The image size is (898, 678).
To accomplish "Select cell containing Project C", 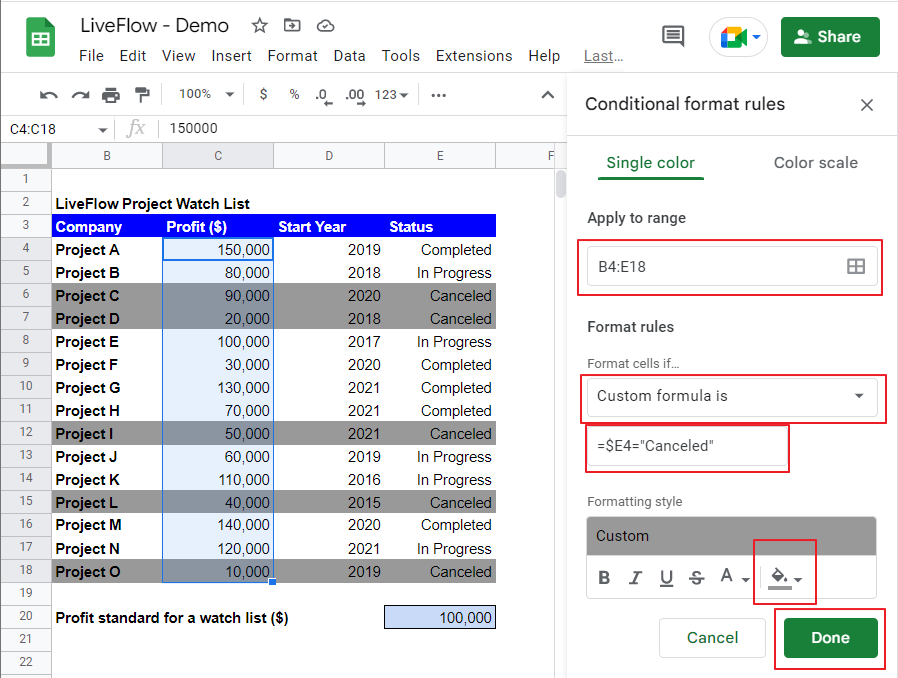I will pyautogui.click(x=107, y=295).
